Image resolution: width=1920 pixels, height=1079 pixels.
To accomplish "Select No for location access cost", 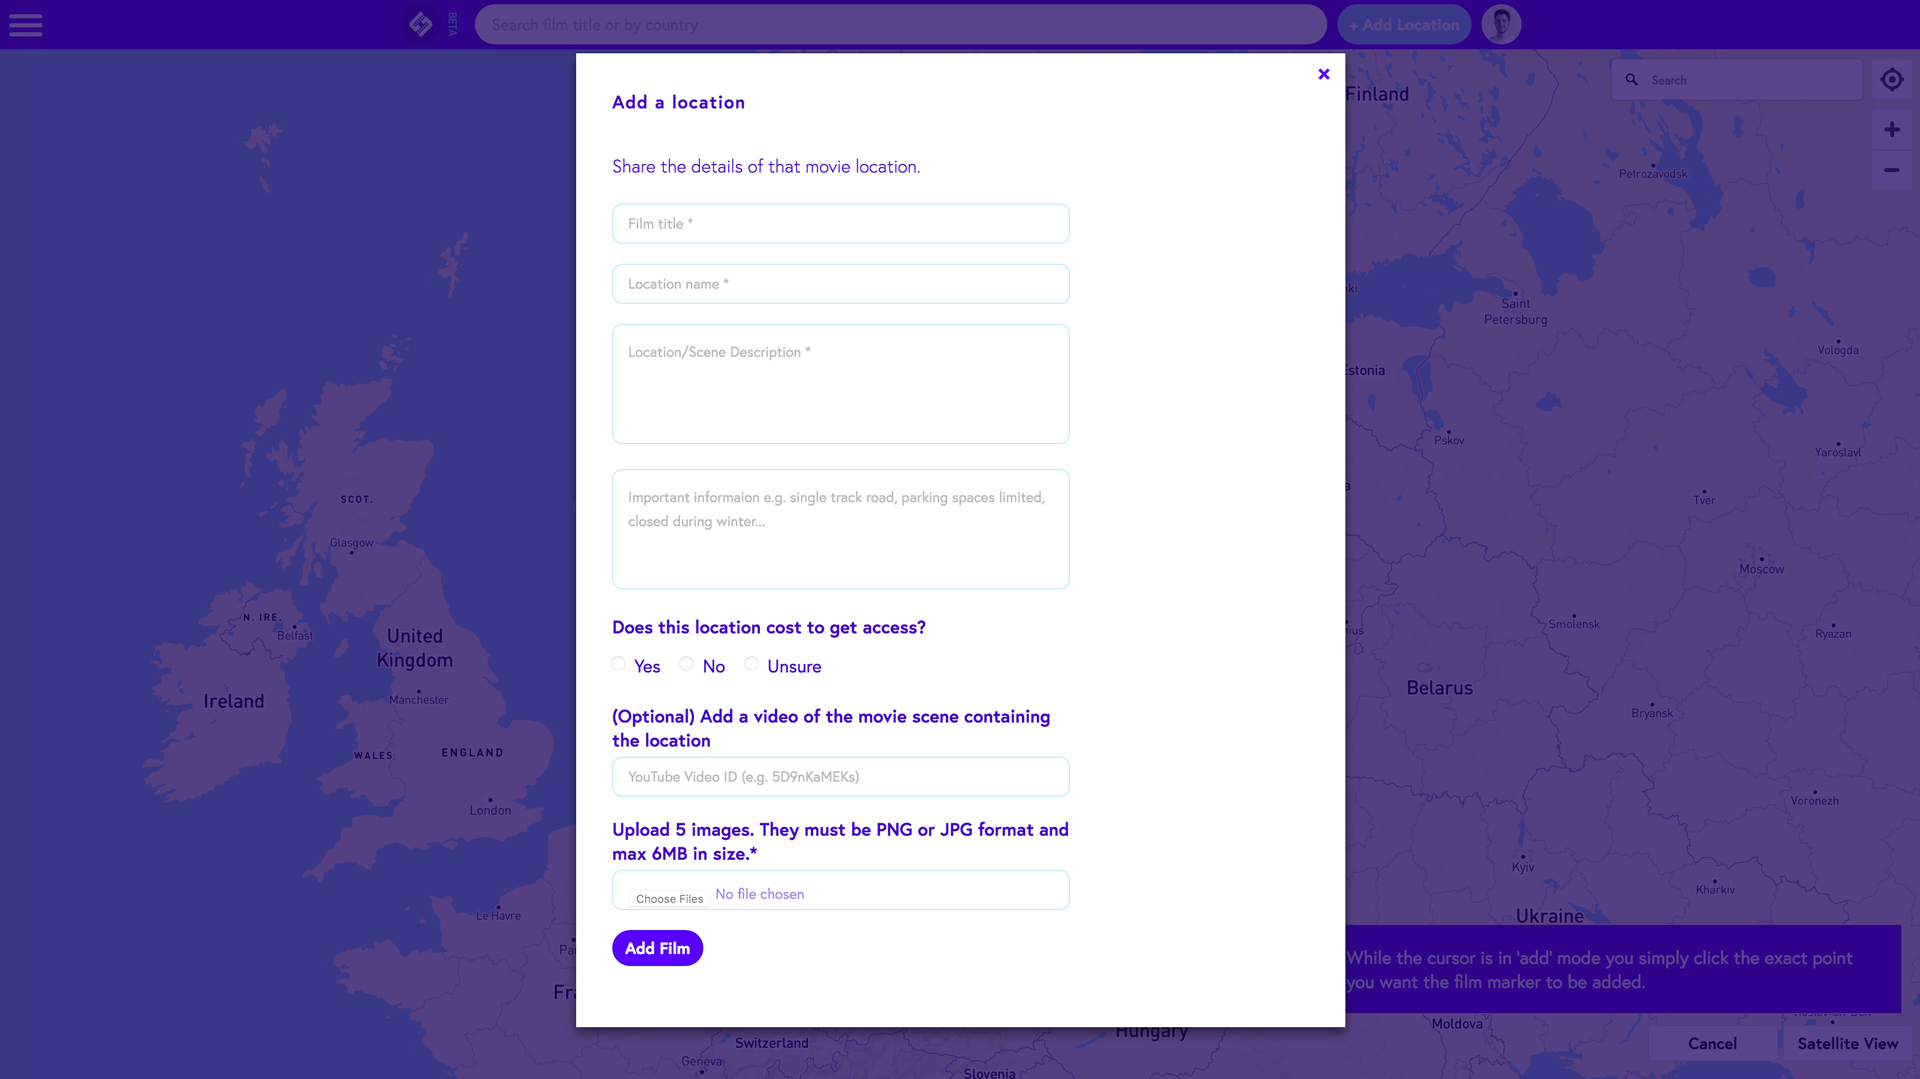I will click(x=686, y=664).
